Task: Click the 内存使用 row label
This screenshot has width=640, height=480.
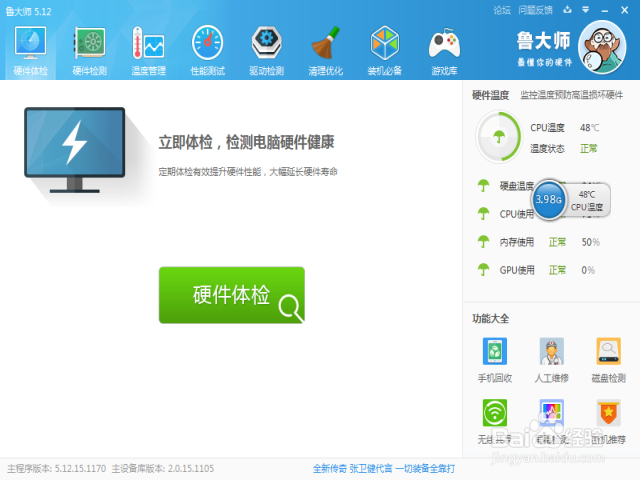Action: click(517, 242)
